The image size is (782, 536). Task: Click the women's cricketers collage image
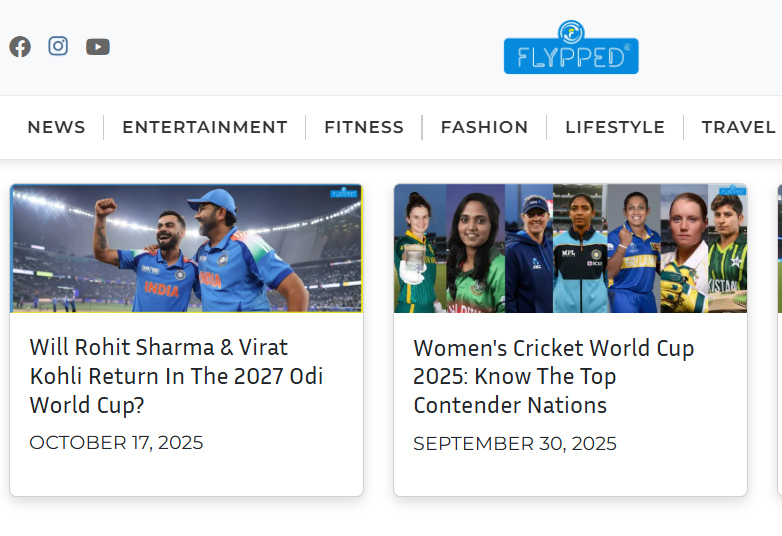click(570, 248)
